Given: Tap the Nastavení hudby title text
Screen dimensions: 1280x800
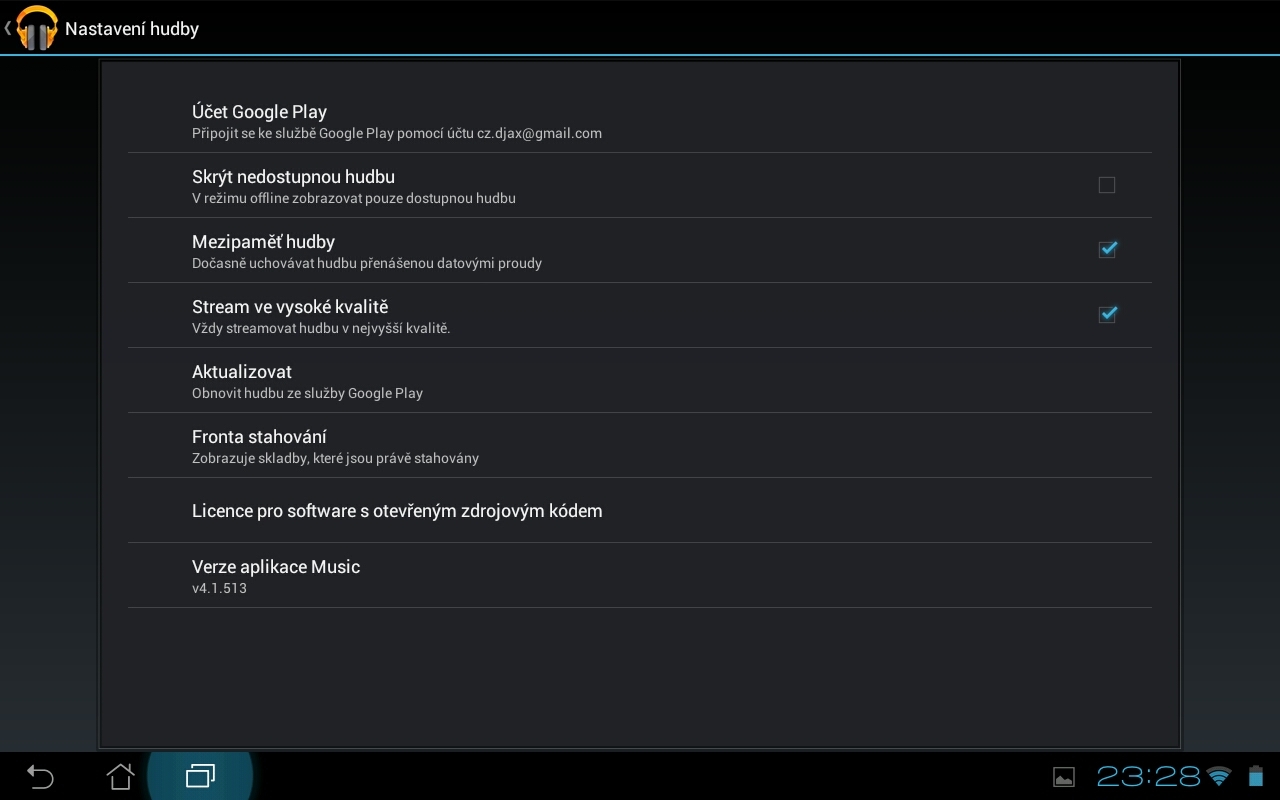Looking at the screenshot, I should [x=132, y=29].
